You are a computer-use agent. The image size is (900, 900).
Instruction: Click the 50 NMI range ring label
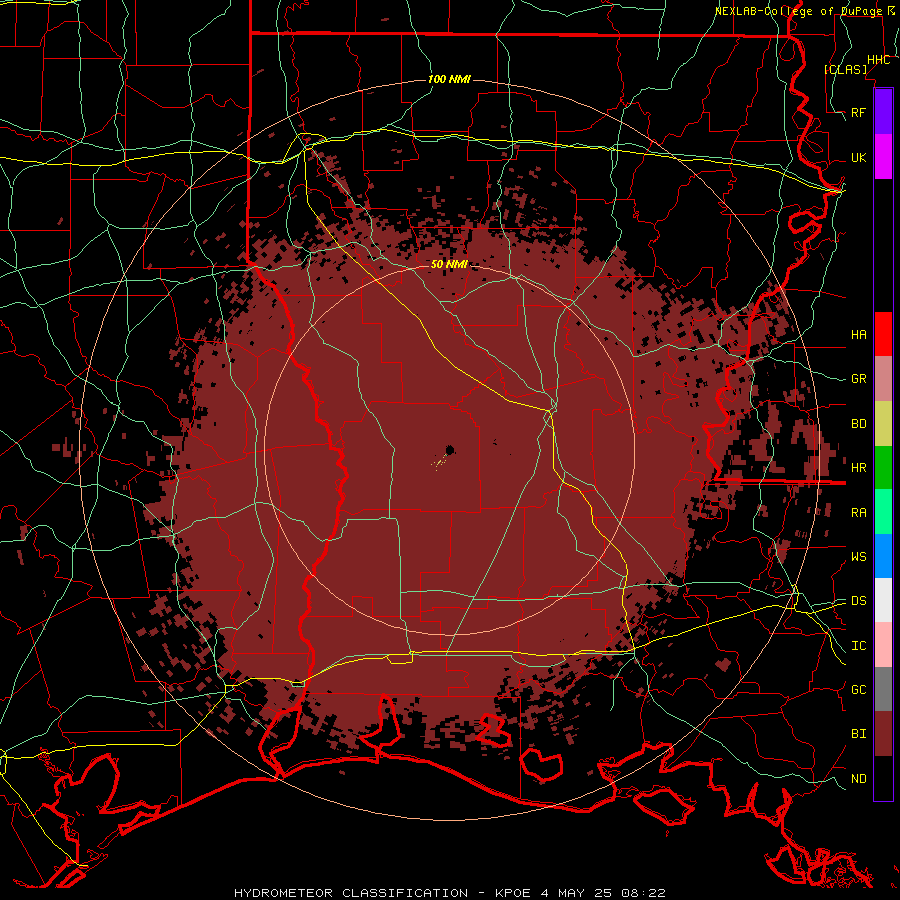(x=449, y=264)
